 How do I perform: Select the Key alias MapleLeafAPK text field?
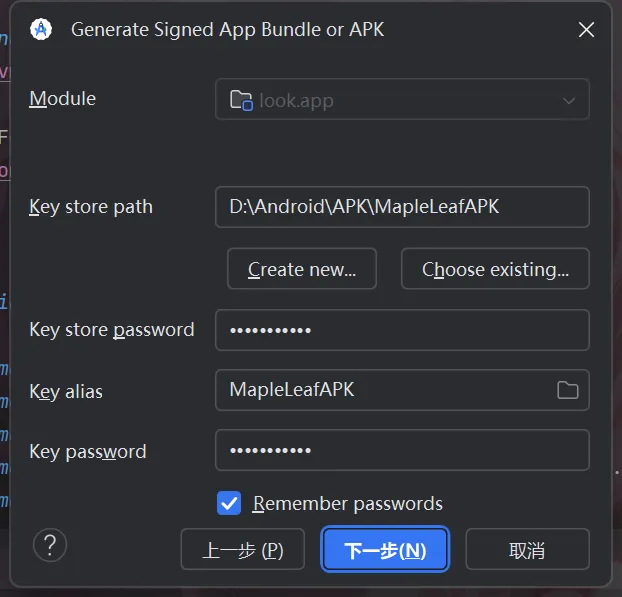pyautogui.click(x=385, y=390)
